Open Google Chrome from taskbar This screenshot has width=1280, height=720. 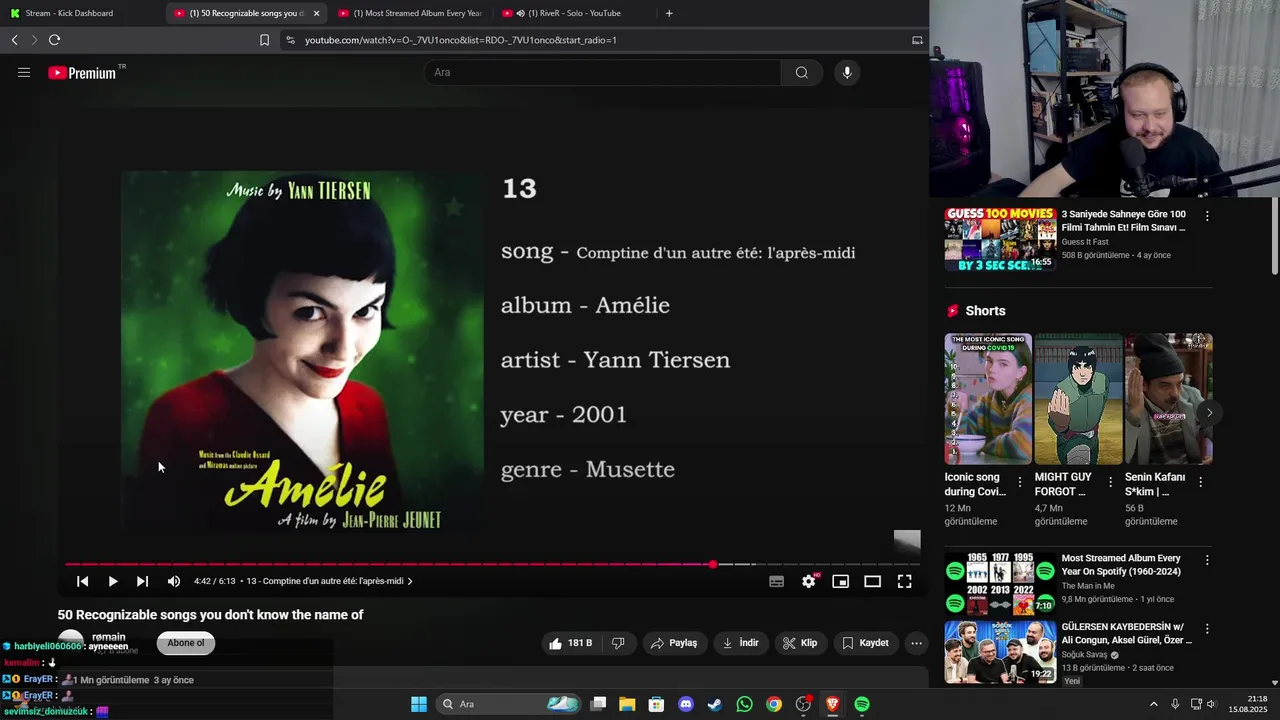[x=774, y=704]
